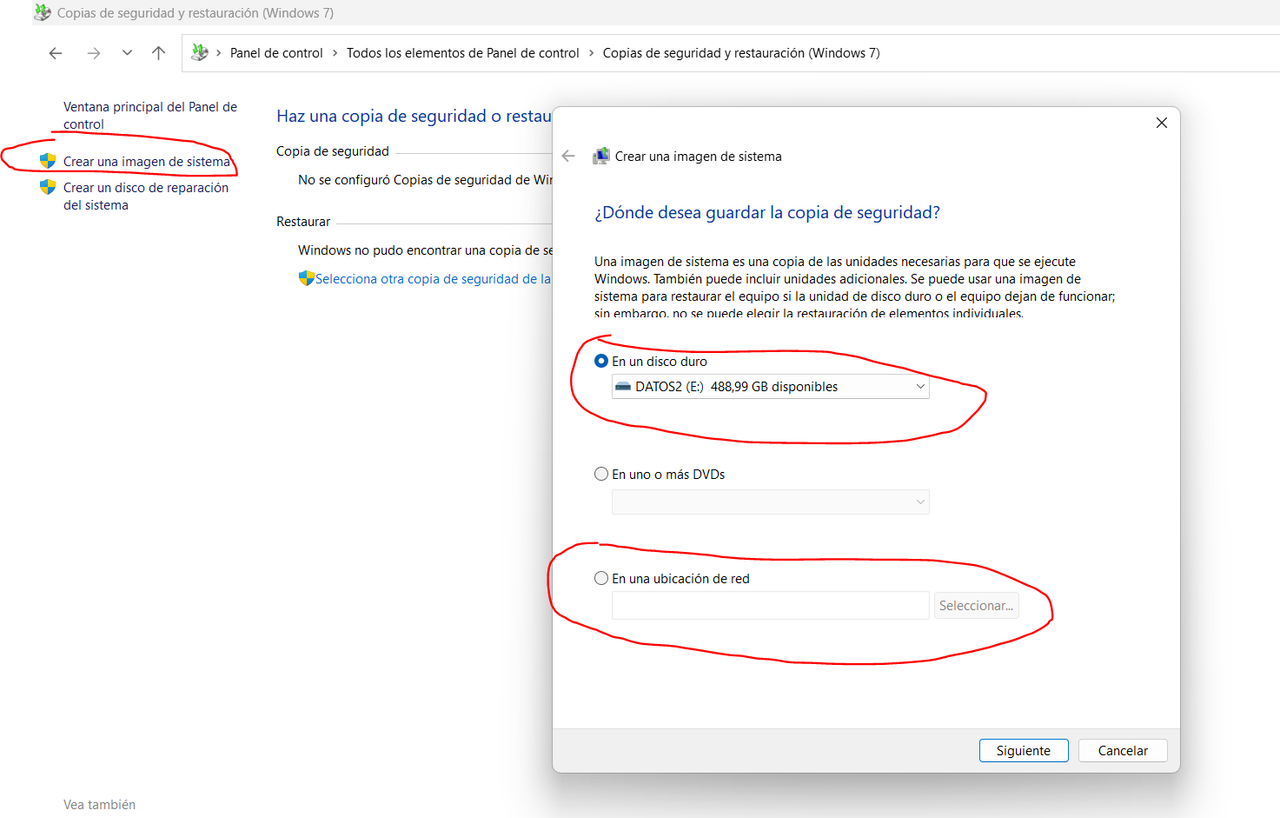This screenshot has width=1280, height=818.
Task: Click the Haz una copia de seguridad heading
Action: (x=414, y=116)
